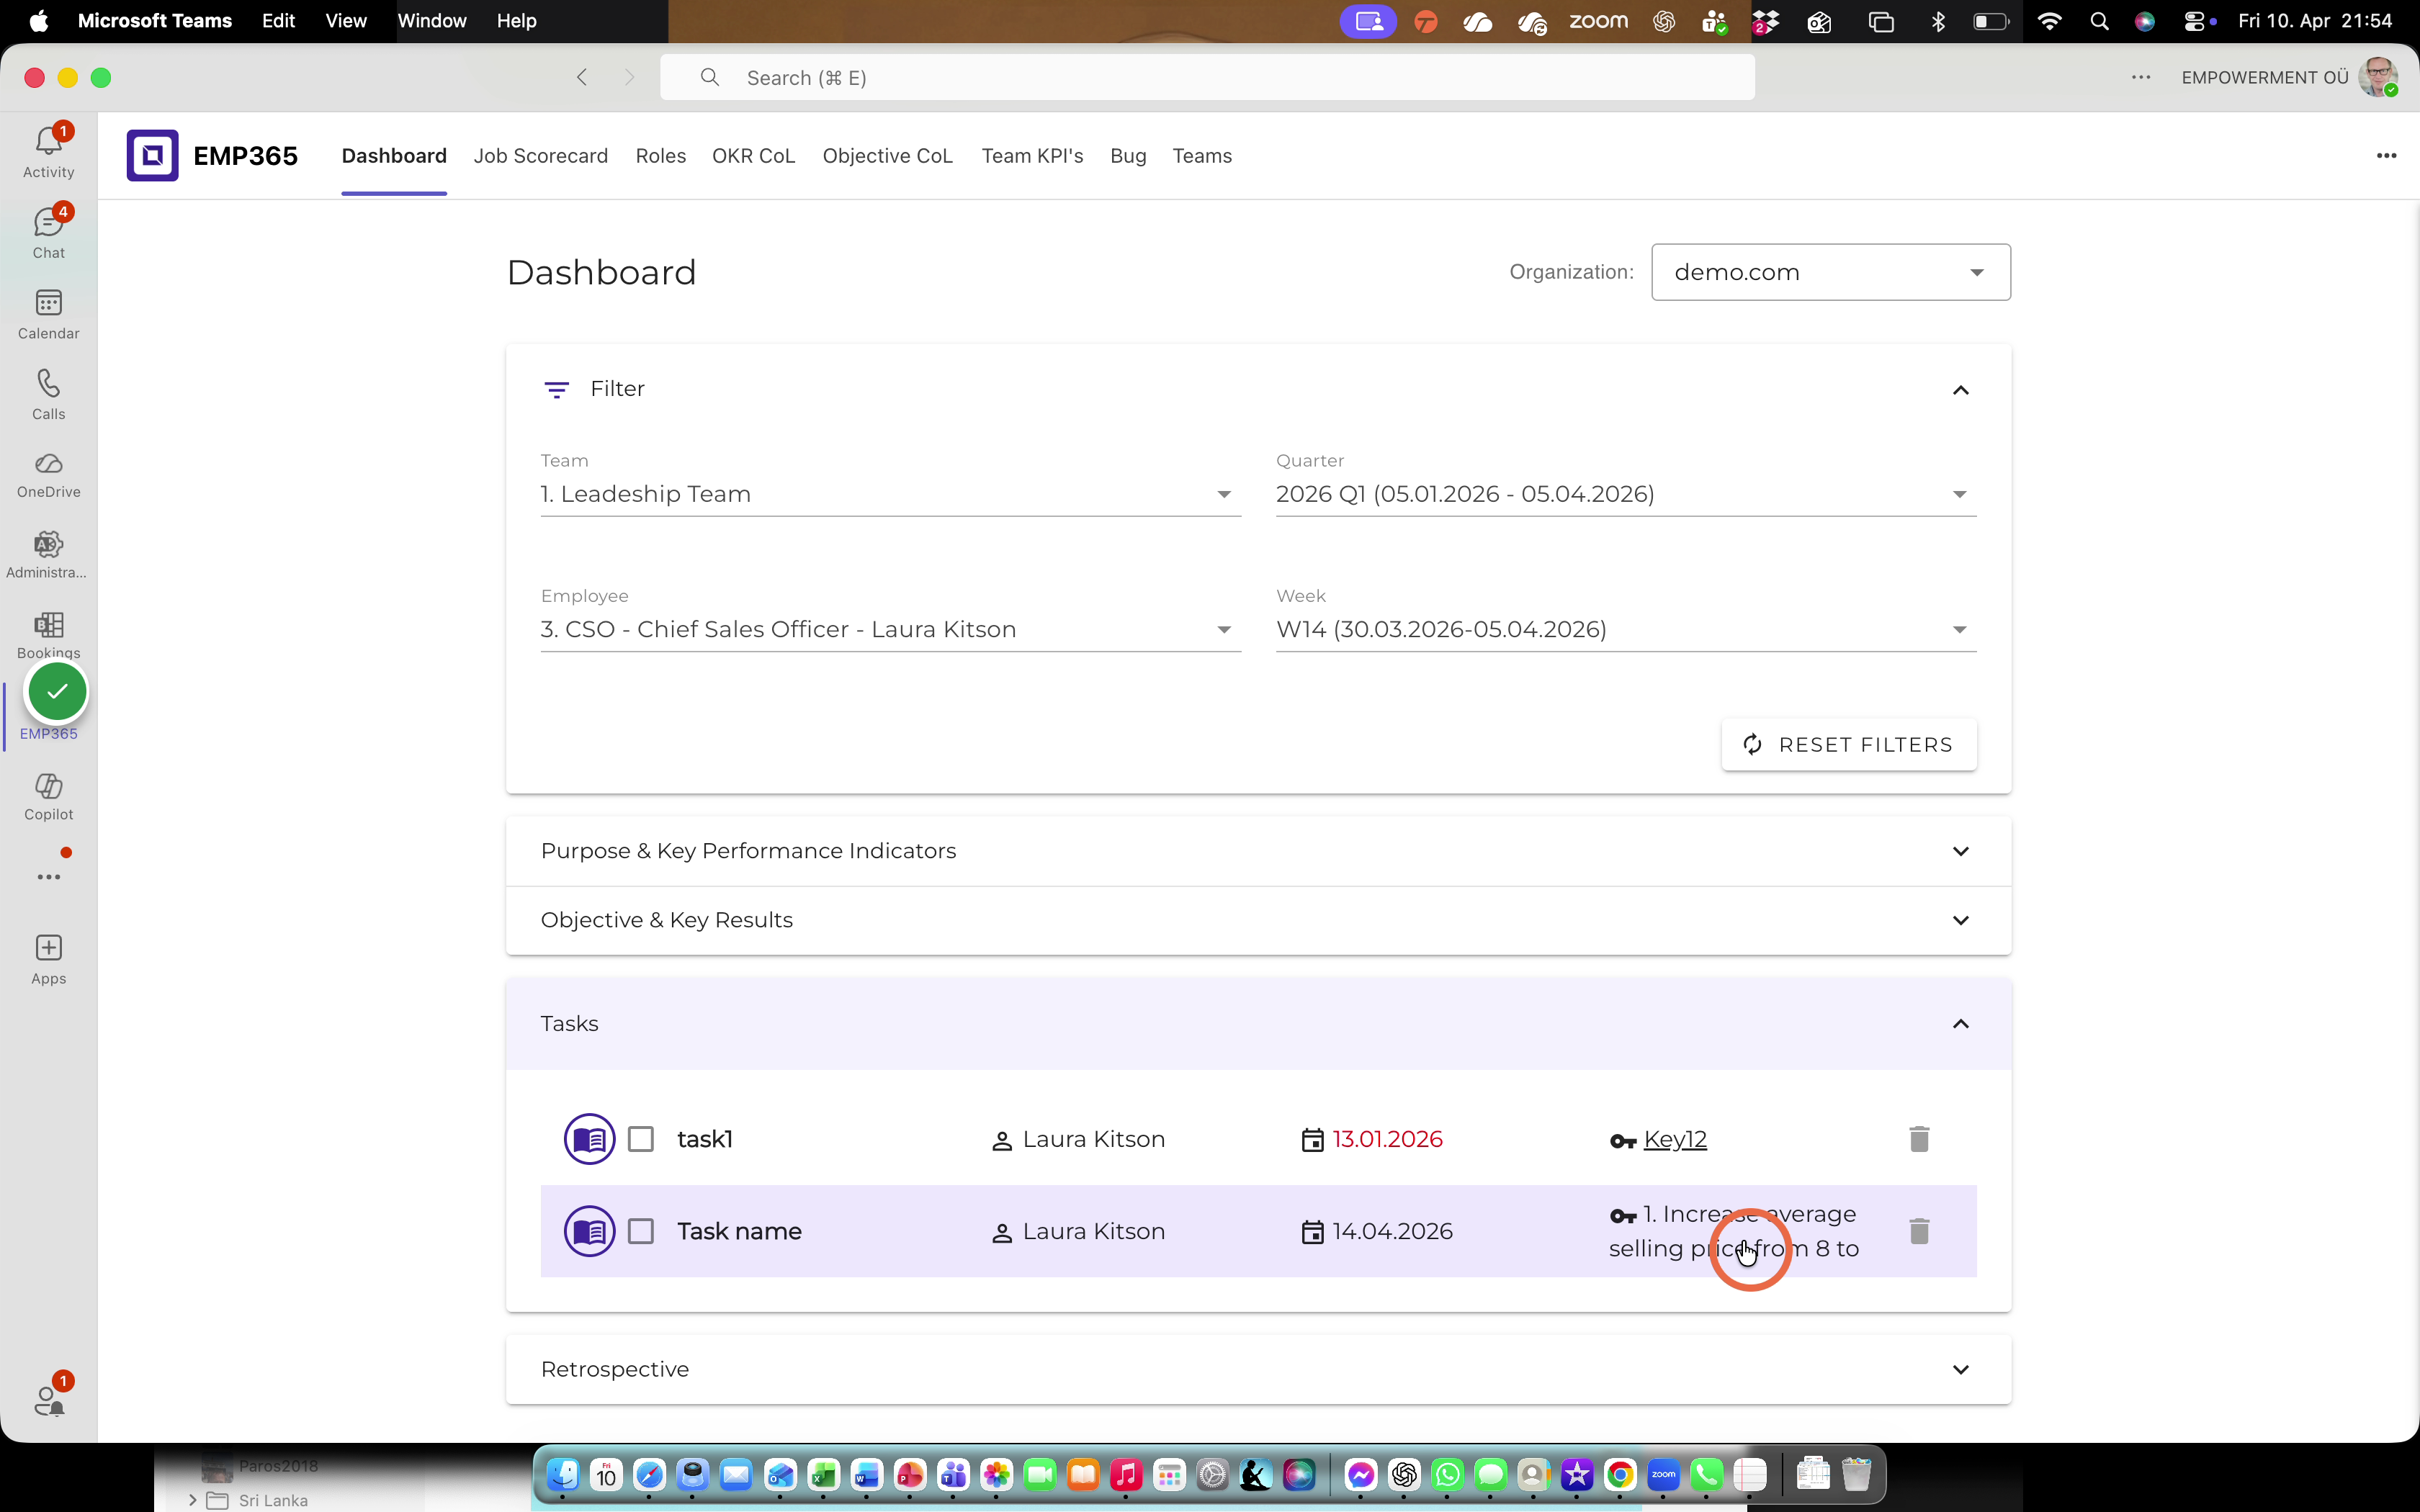Open the Organization dropdown demo.com
2420x1512 pixels.
1830,272
